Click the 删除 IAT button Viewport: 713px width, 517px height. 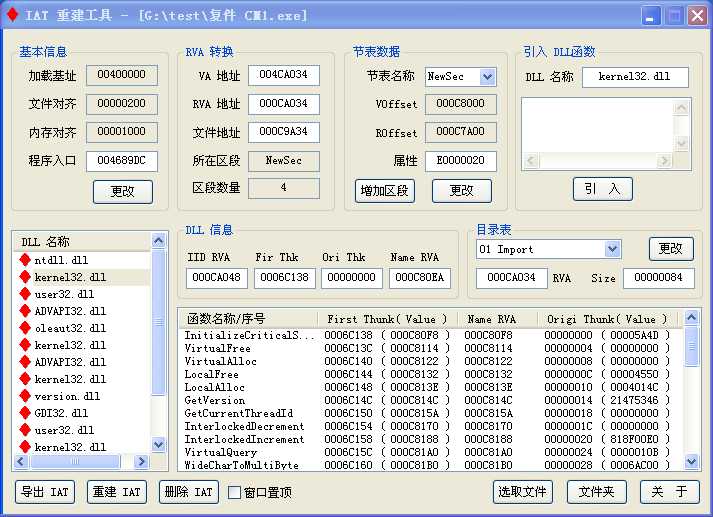[x=189, y=492]
